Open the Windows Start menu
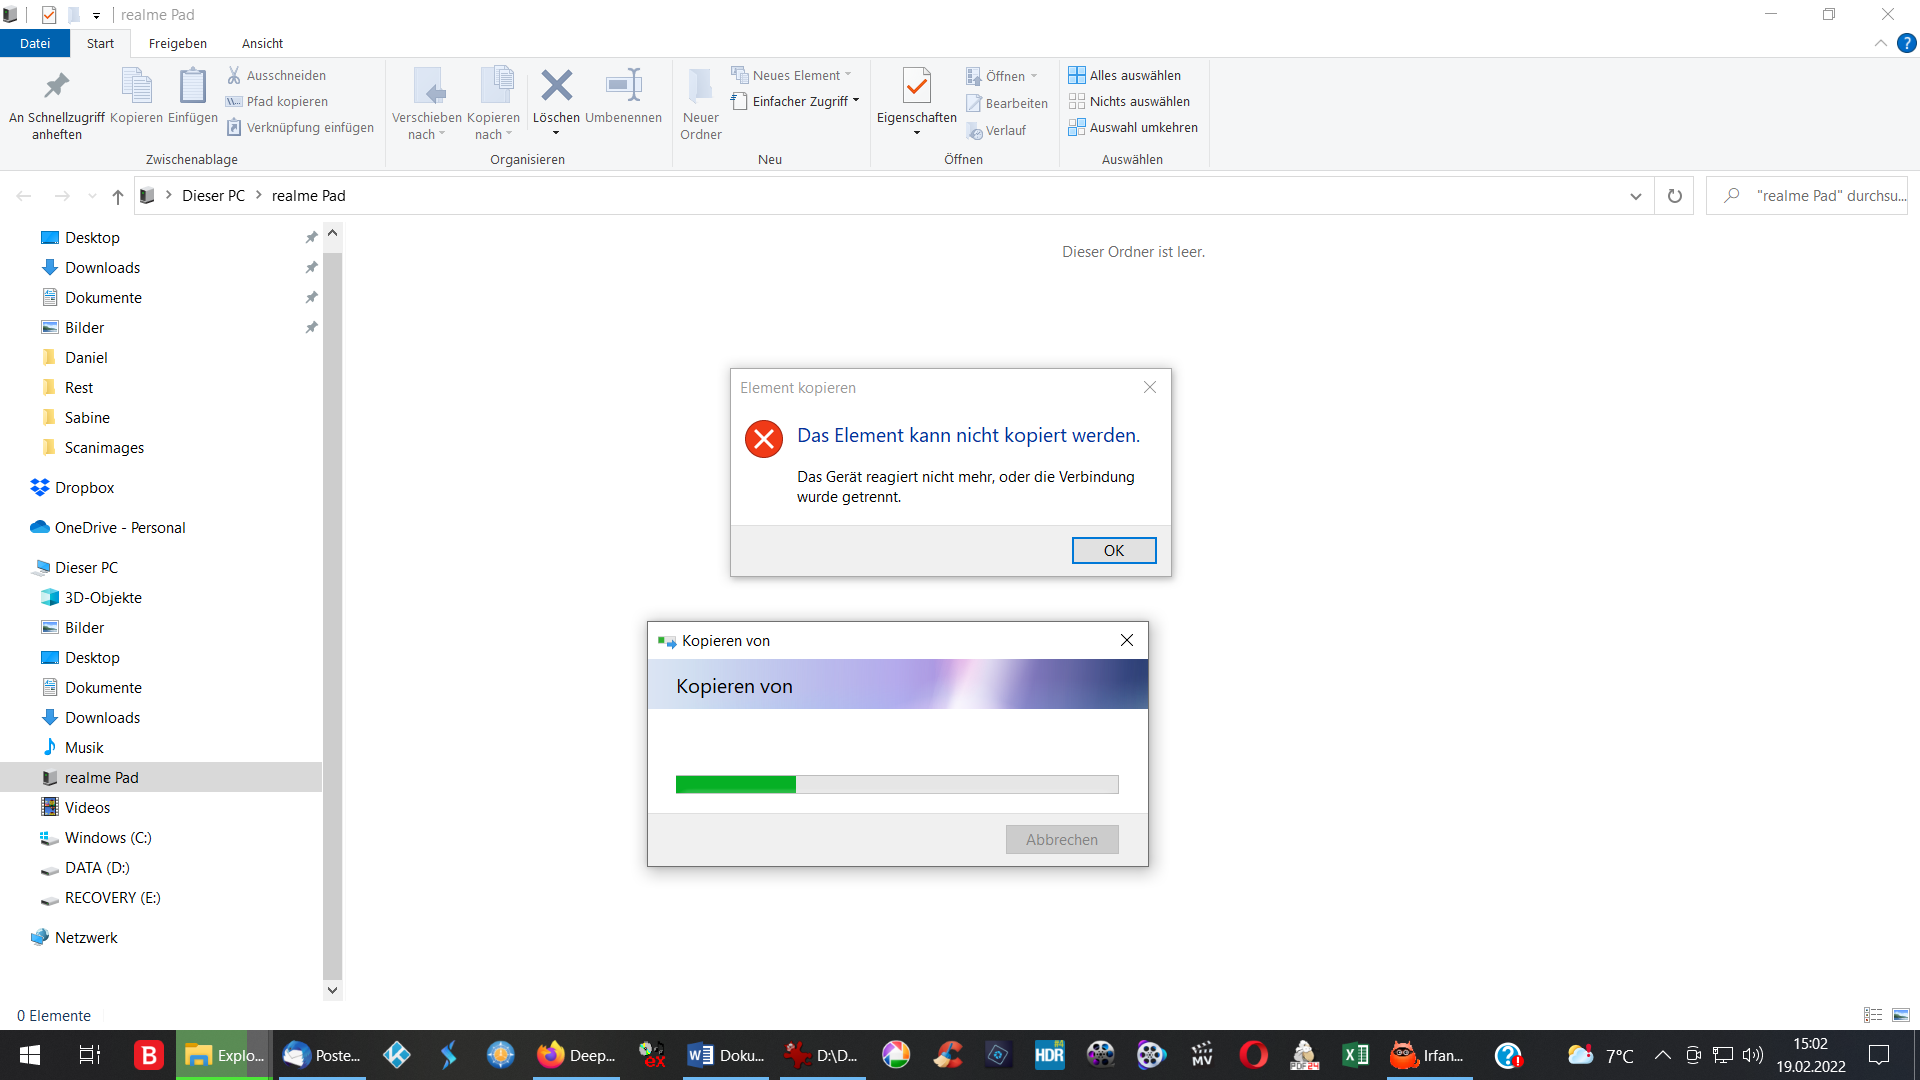This screenshot has height=1080, width=1920. 30,1055
